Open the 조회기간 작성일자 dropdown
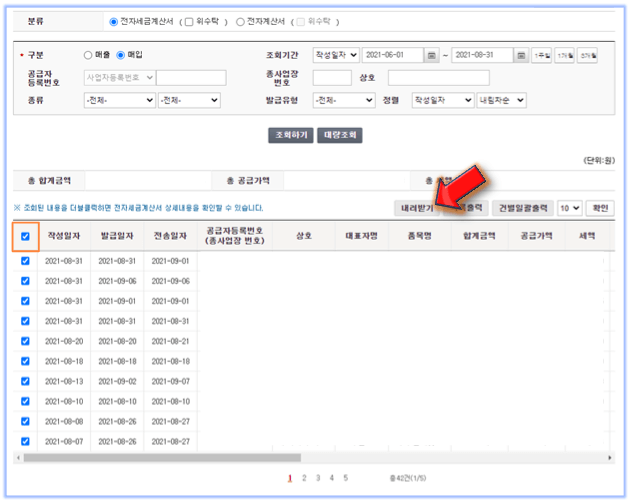Screen dimensions: 633x503 coord(336,55)
